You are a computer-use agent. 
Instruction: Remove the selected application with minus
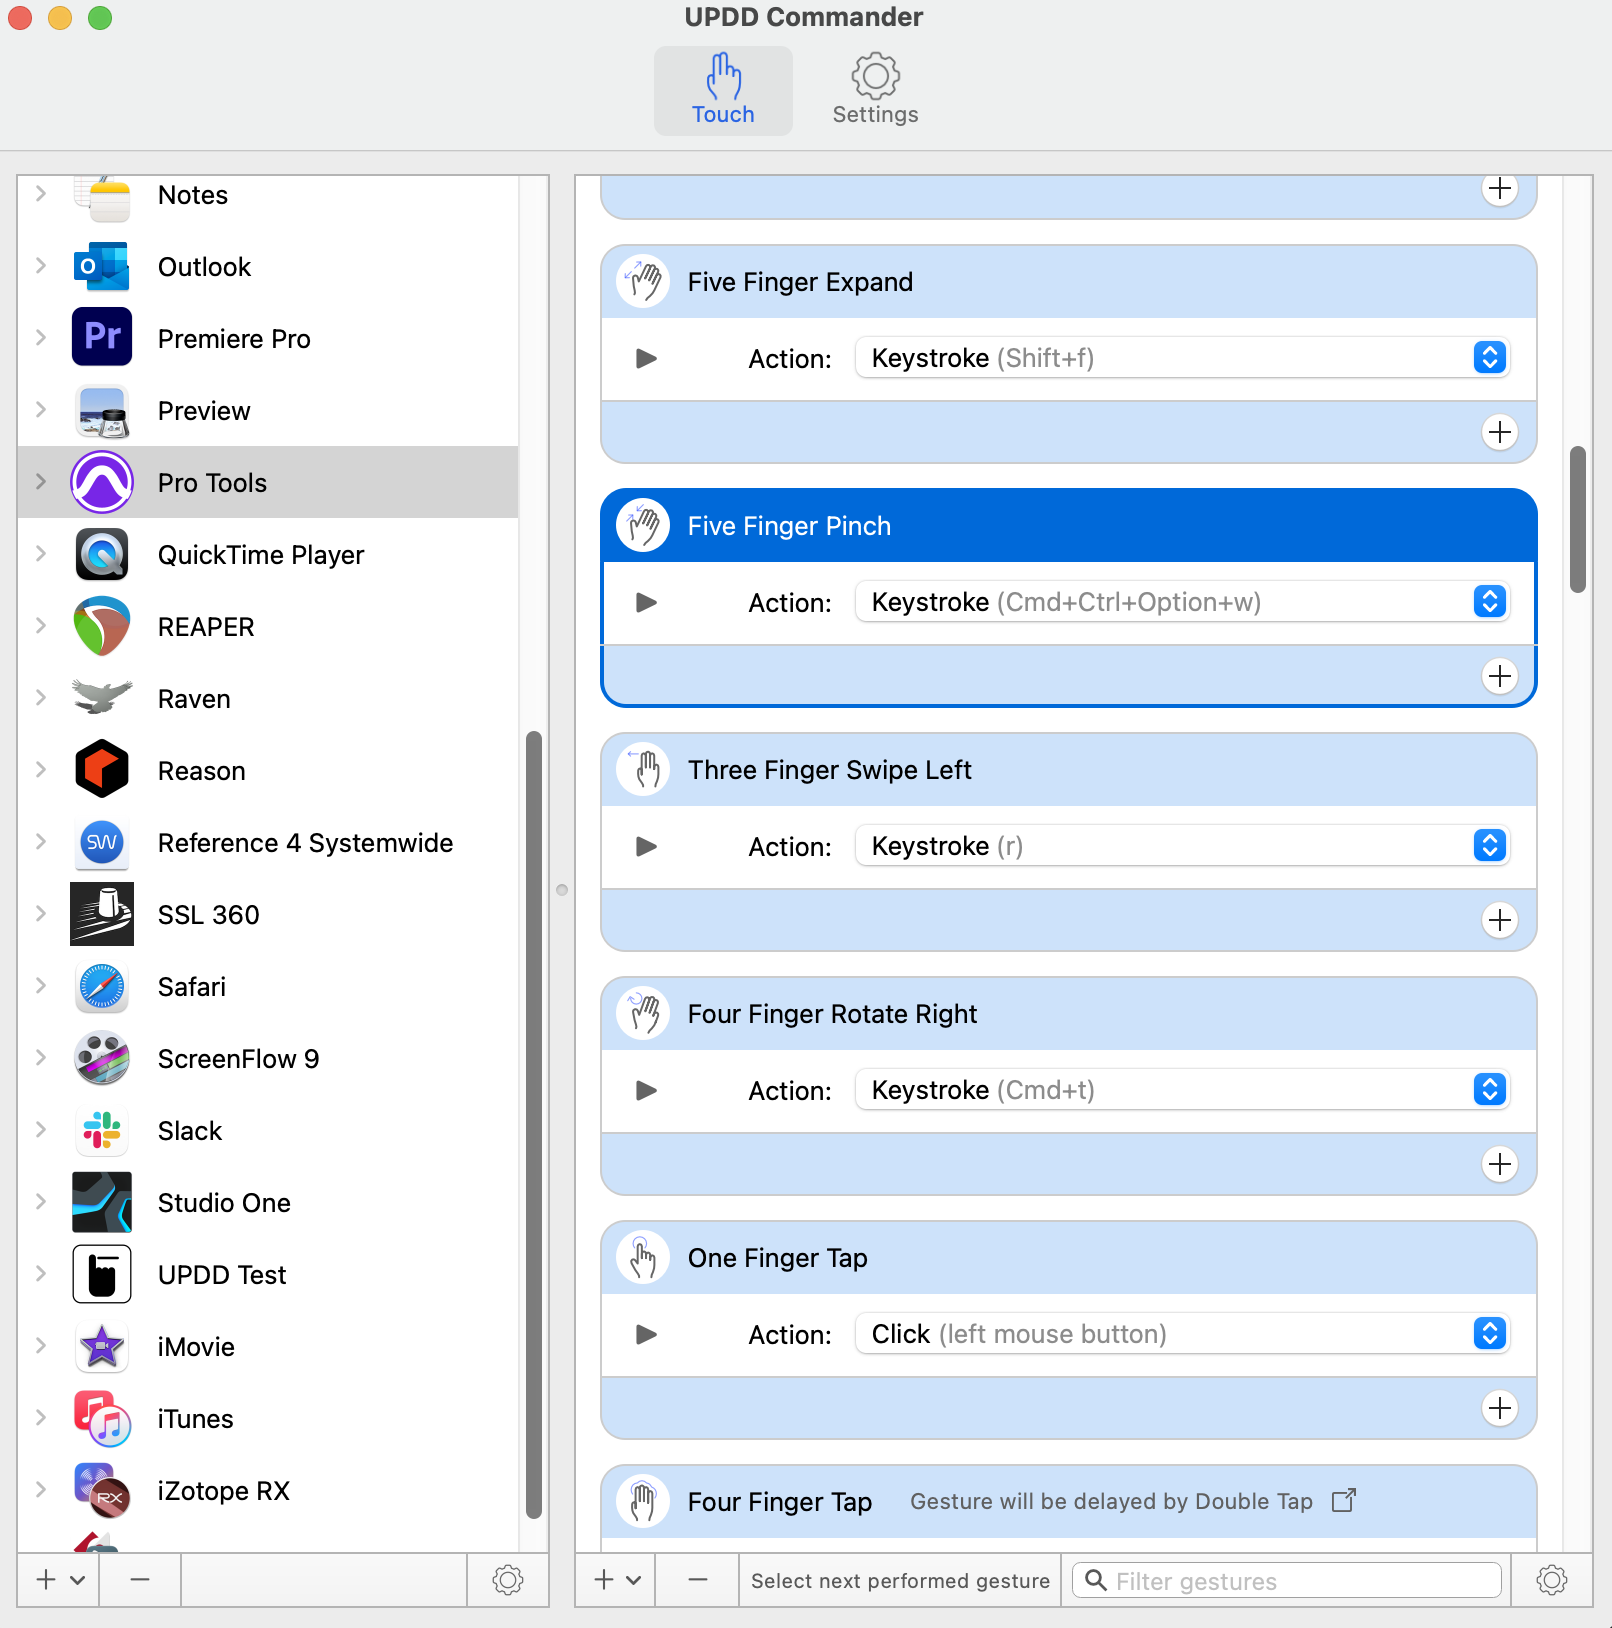click(140, 1580)
